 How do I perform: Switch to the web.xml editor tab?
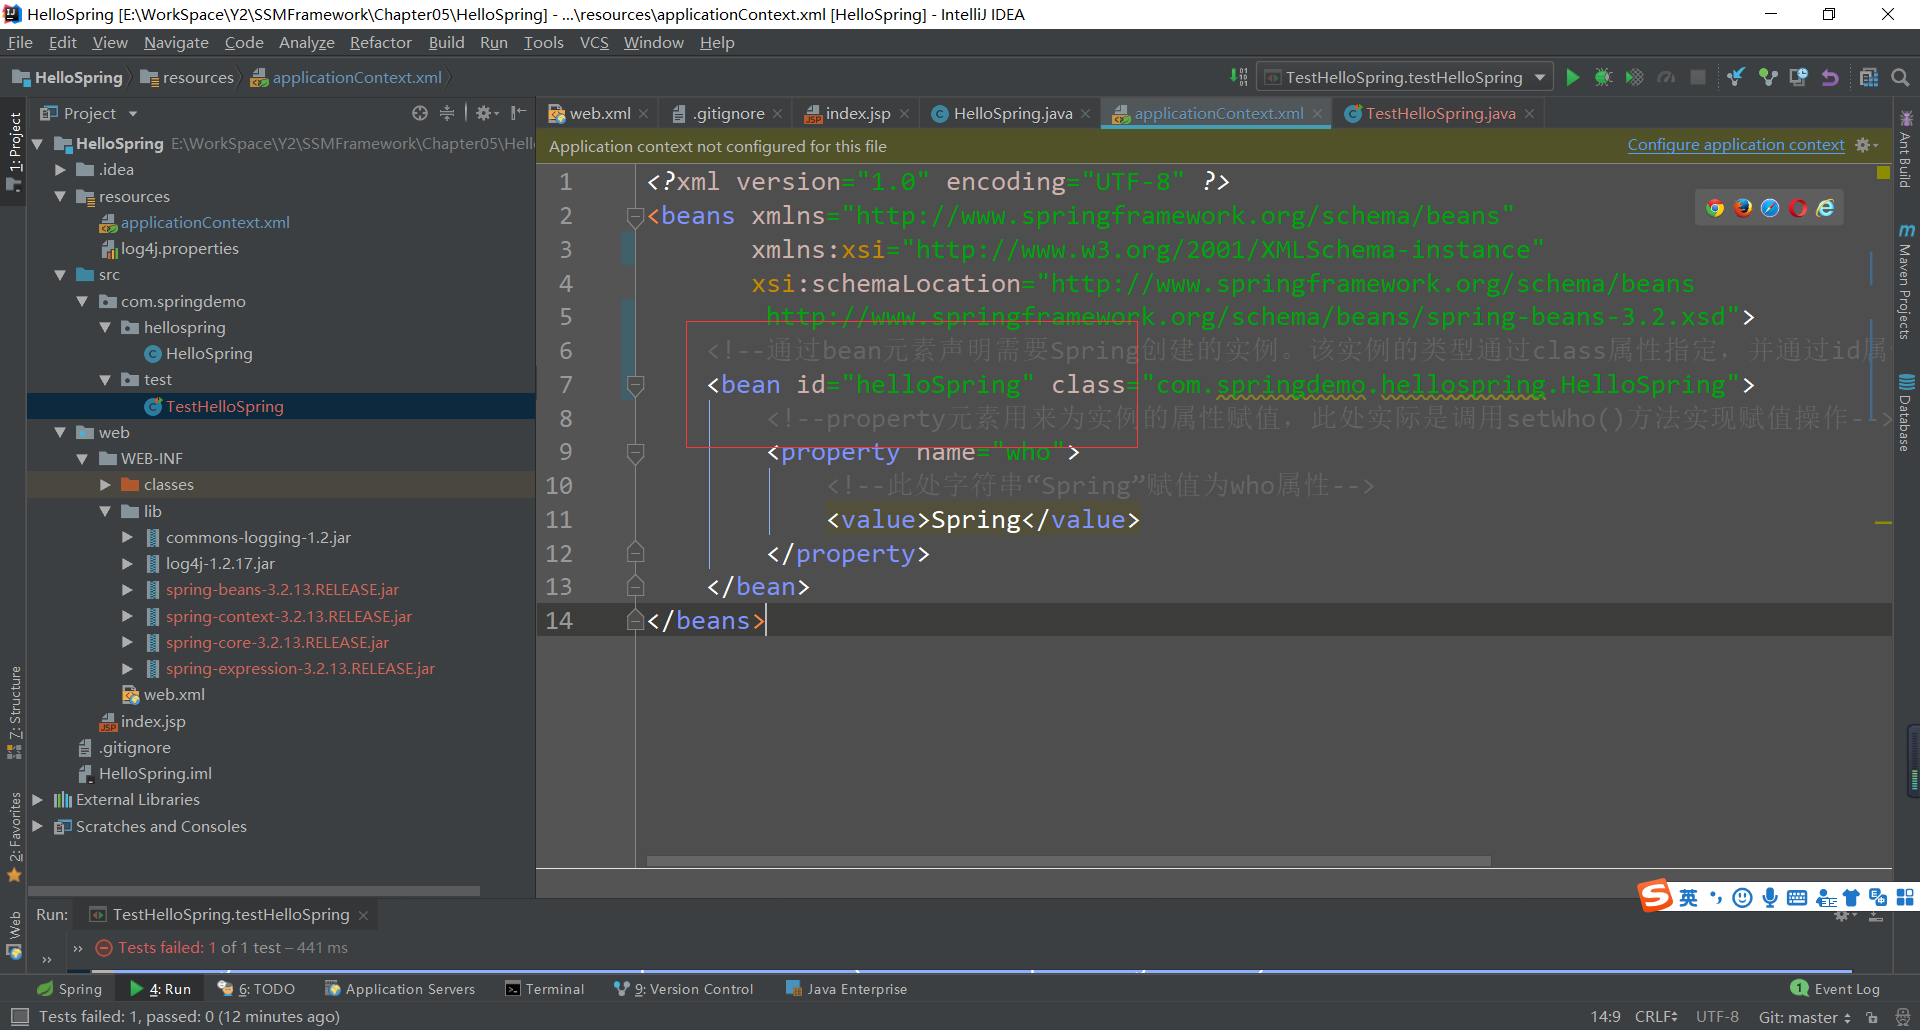tap(598, 113)
